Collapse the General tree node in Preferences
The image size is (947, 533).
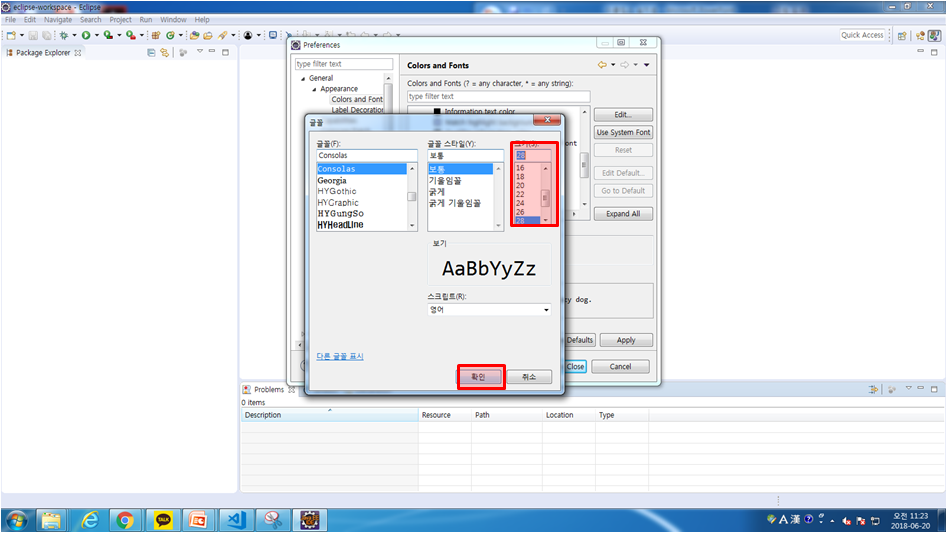(303, 78)
